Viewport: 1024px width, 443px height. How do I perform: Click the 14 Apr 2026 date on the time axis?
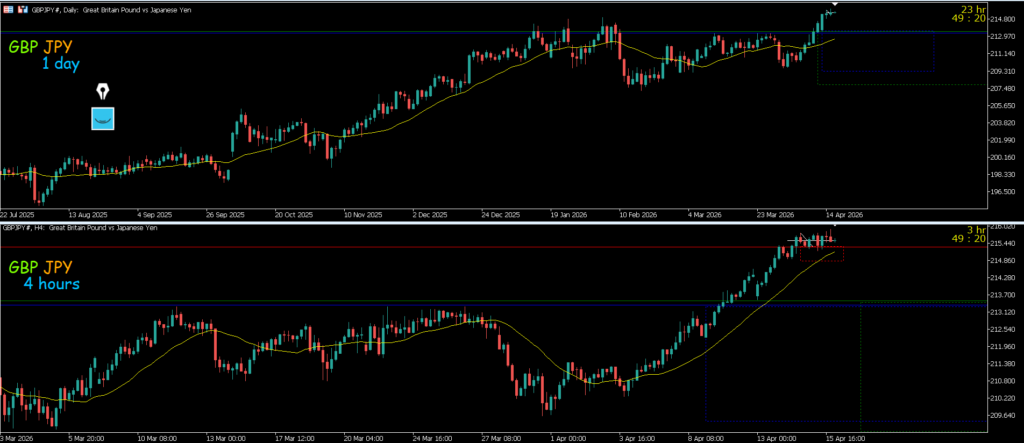842,214
